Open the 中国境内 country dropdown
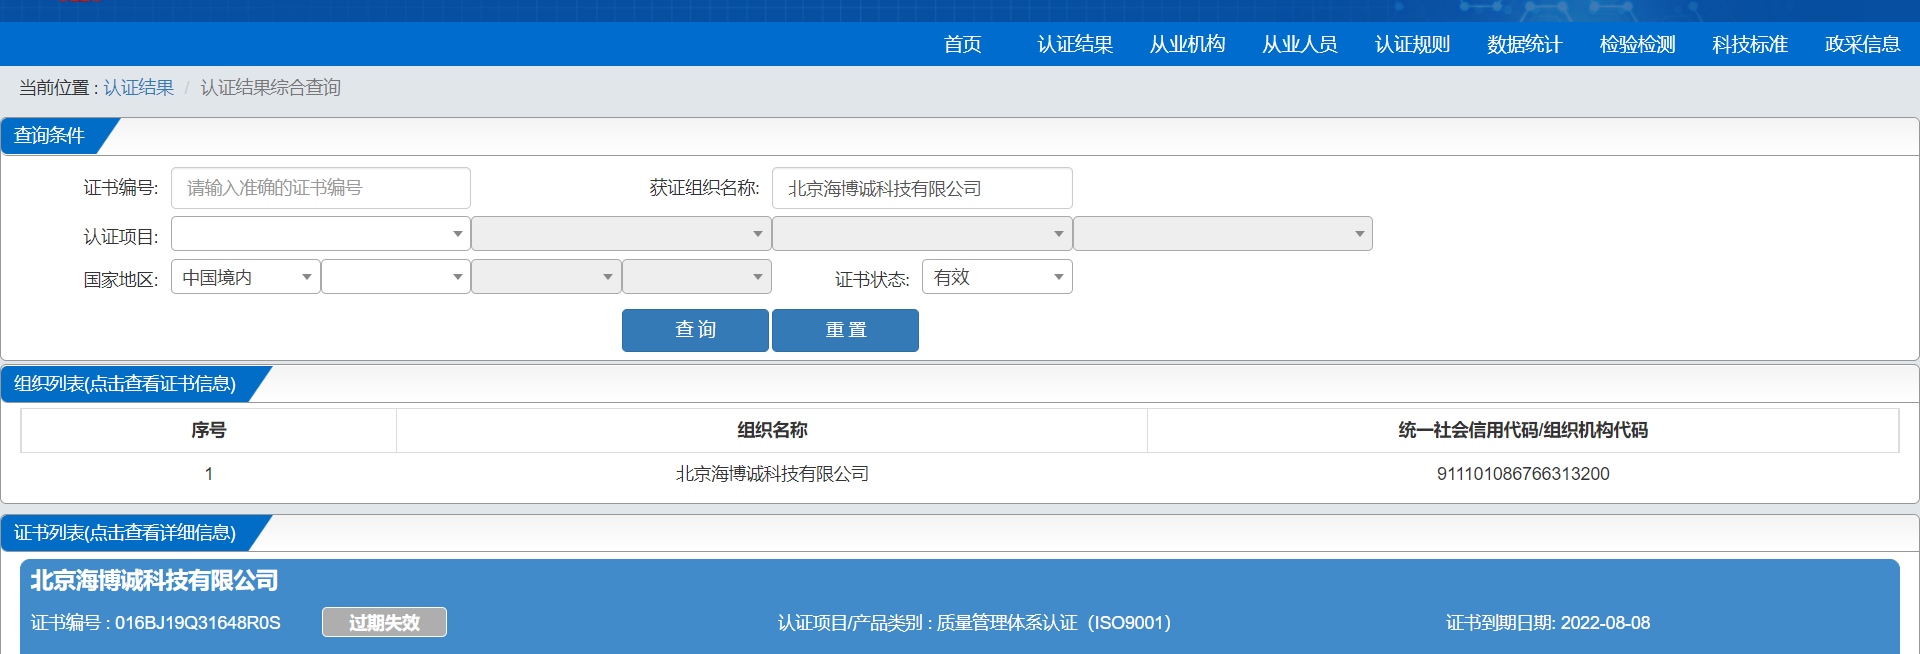 click(246, 277)
